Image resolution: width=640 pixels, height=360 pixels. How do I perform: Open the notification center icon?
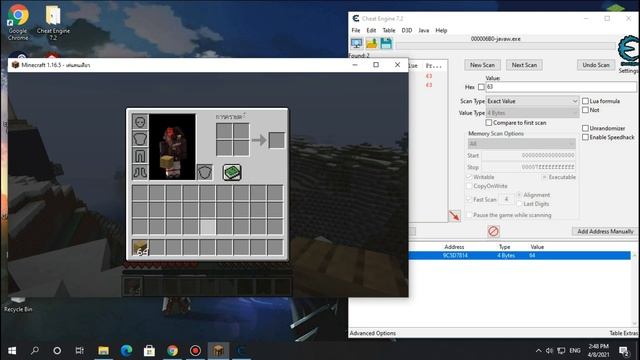pyautogui.click(x=624, y=351)
